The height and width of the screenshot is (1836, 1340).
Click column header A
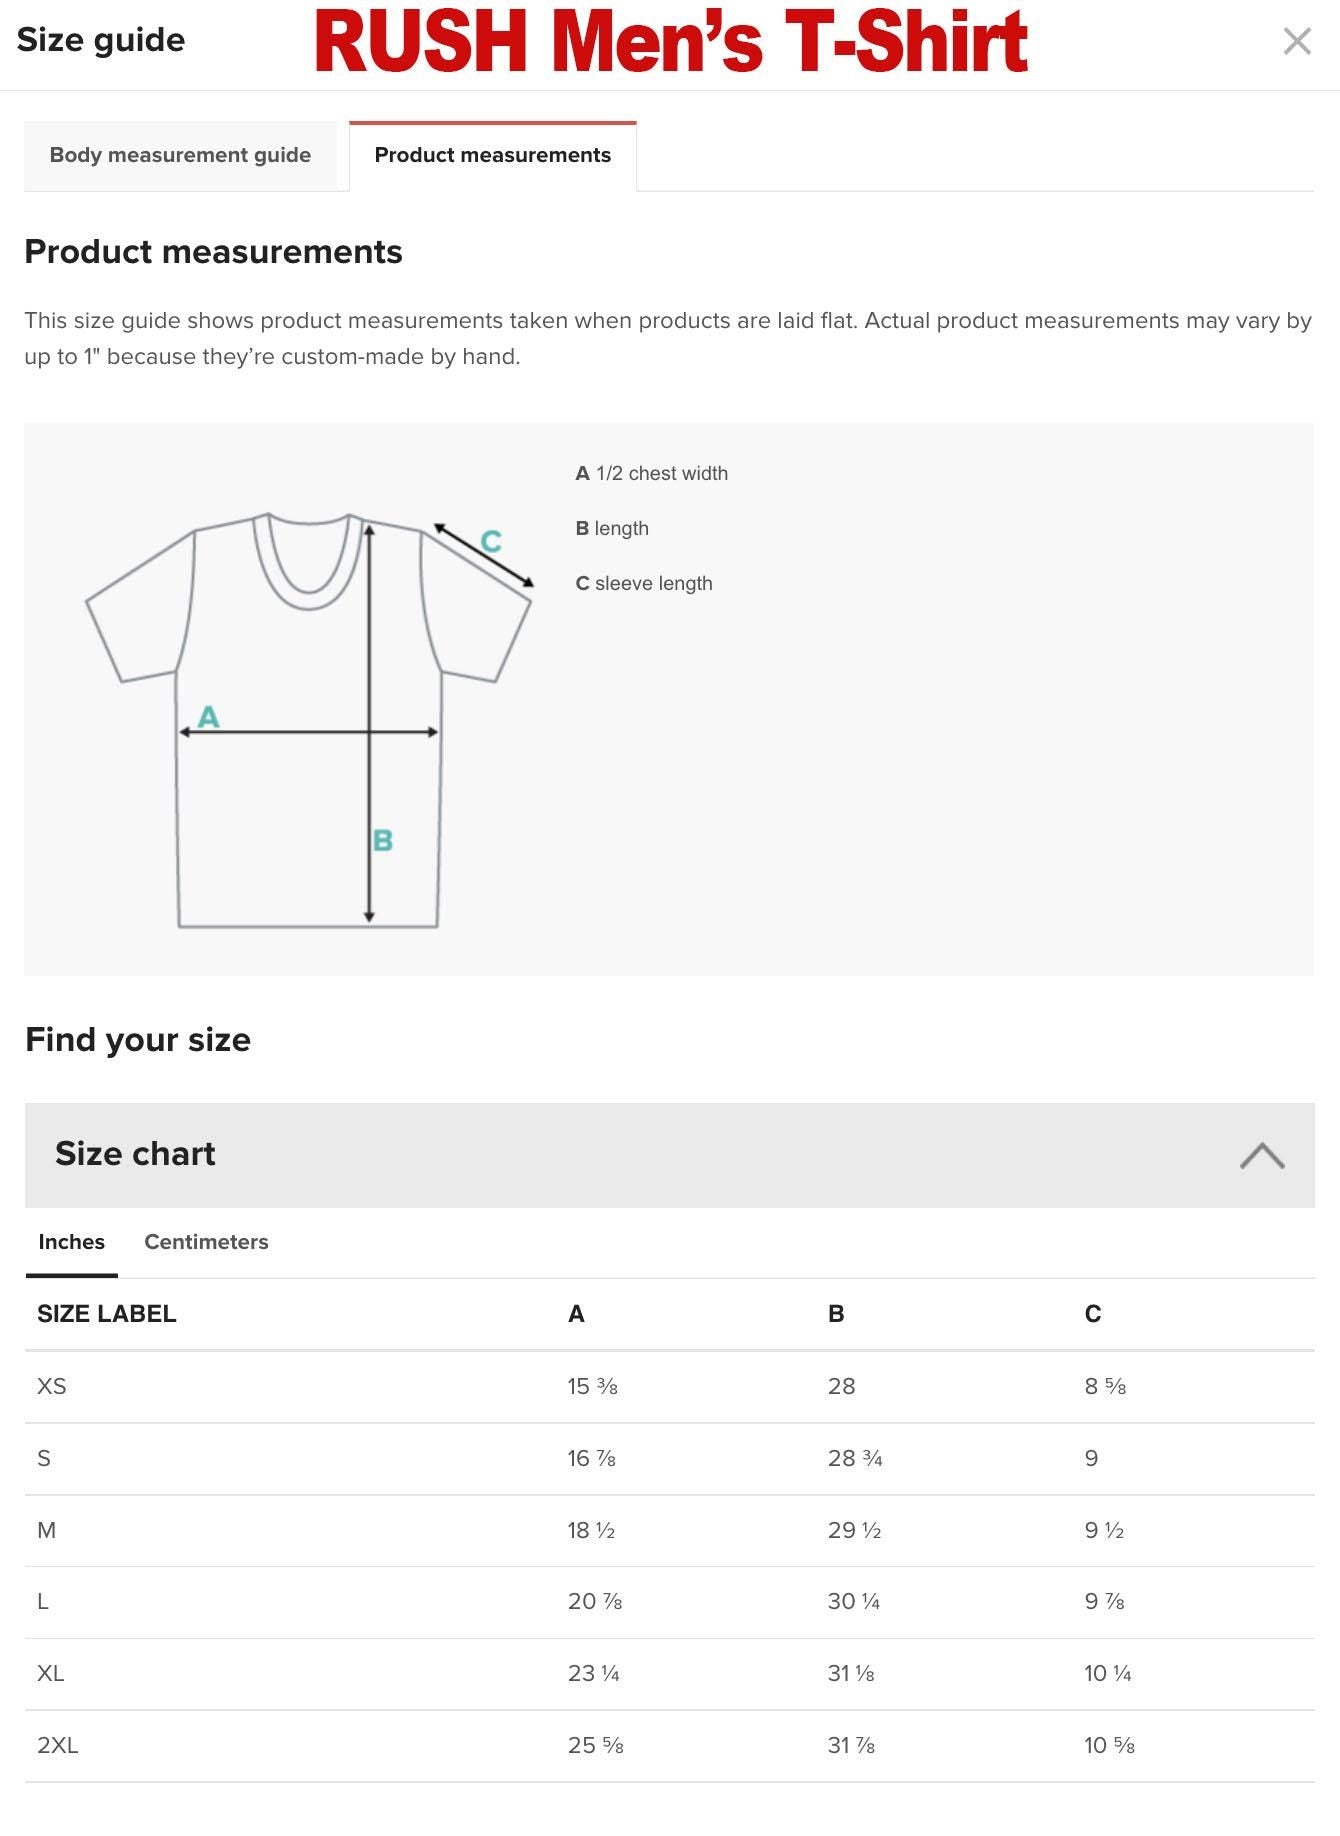point(576,1314)
